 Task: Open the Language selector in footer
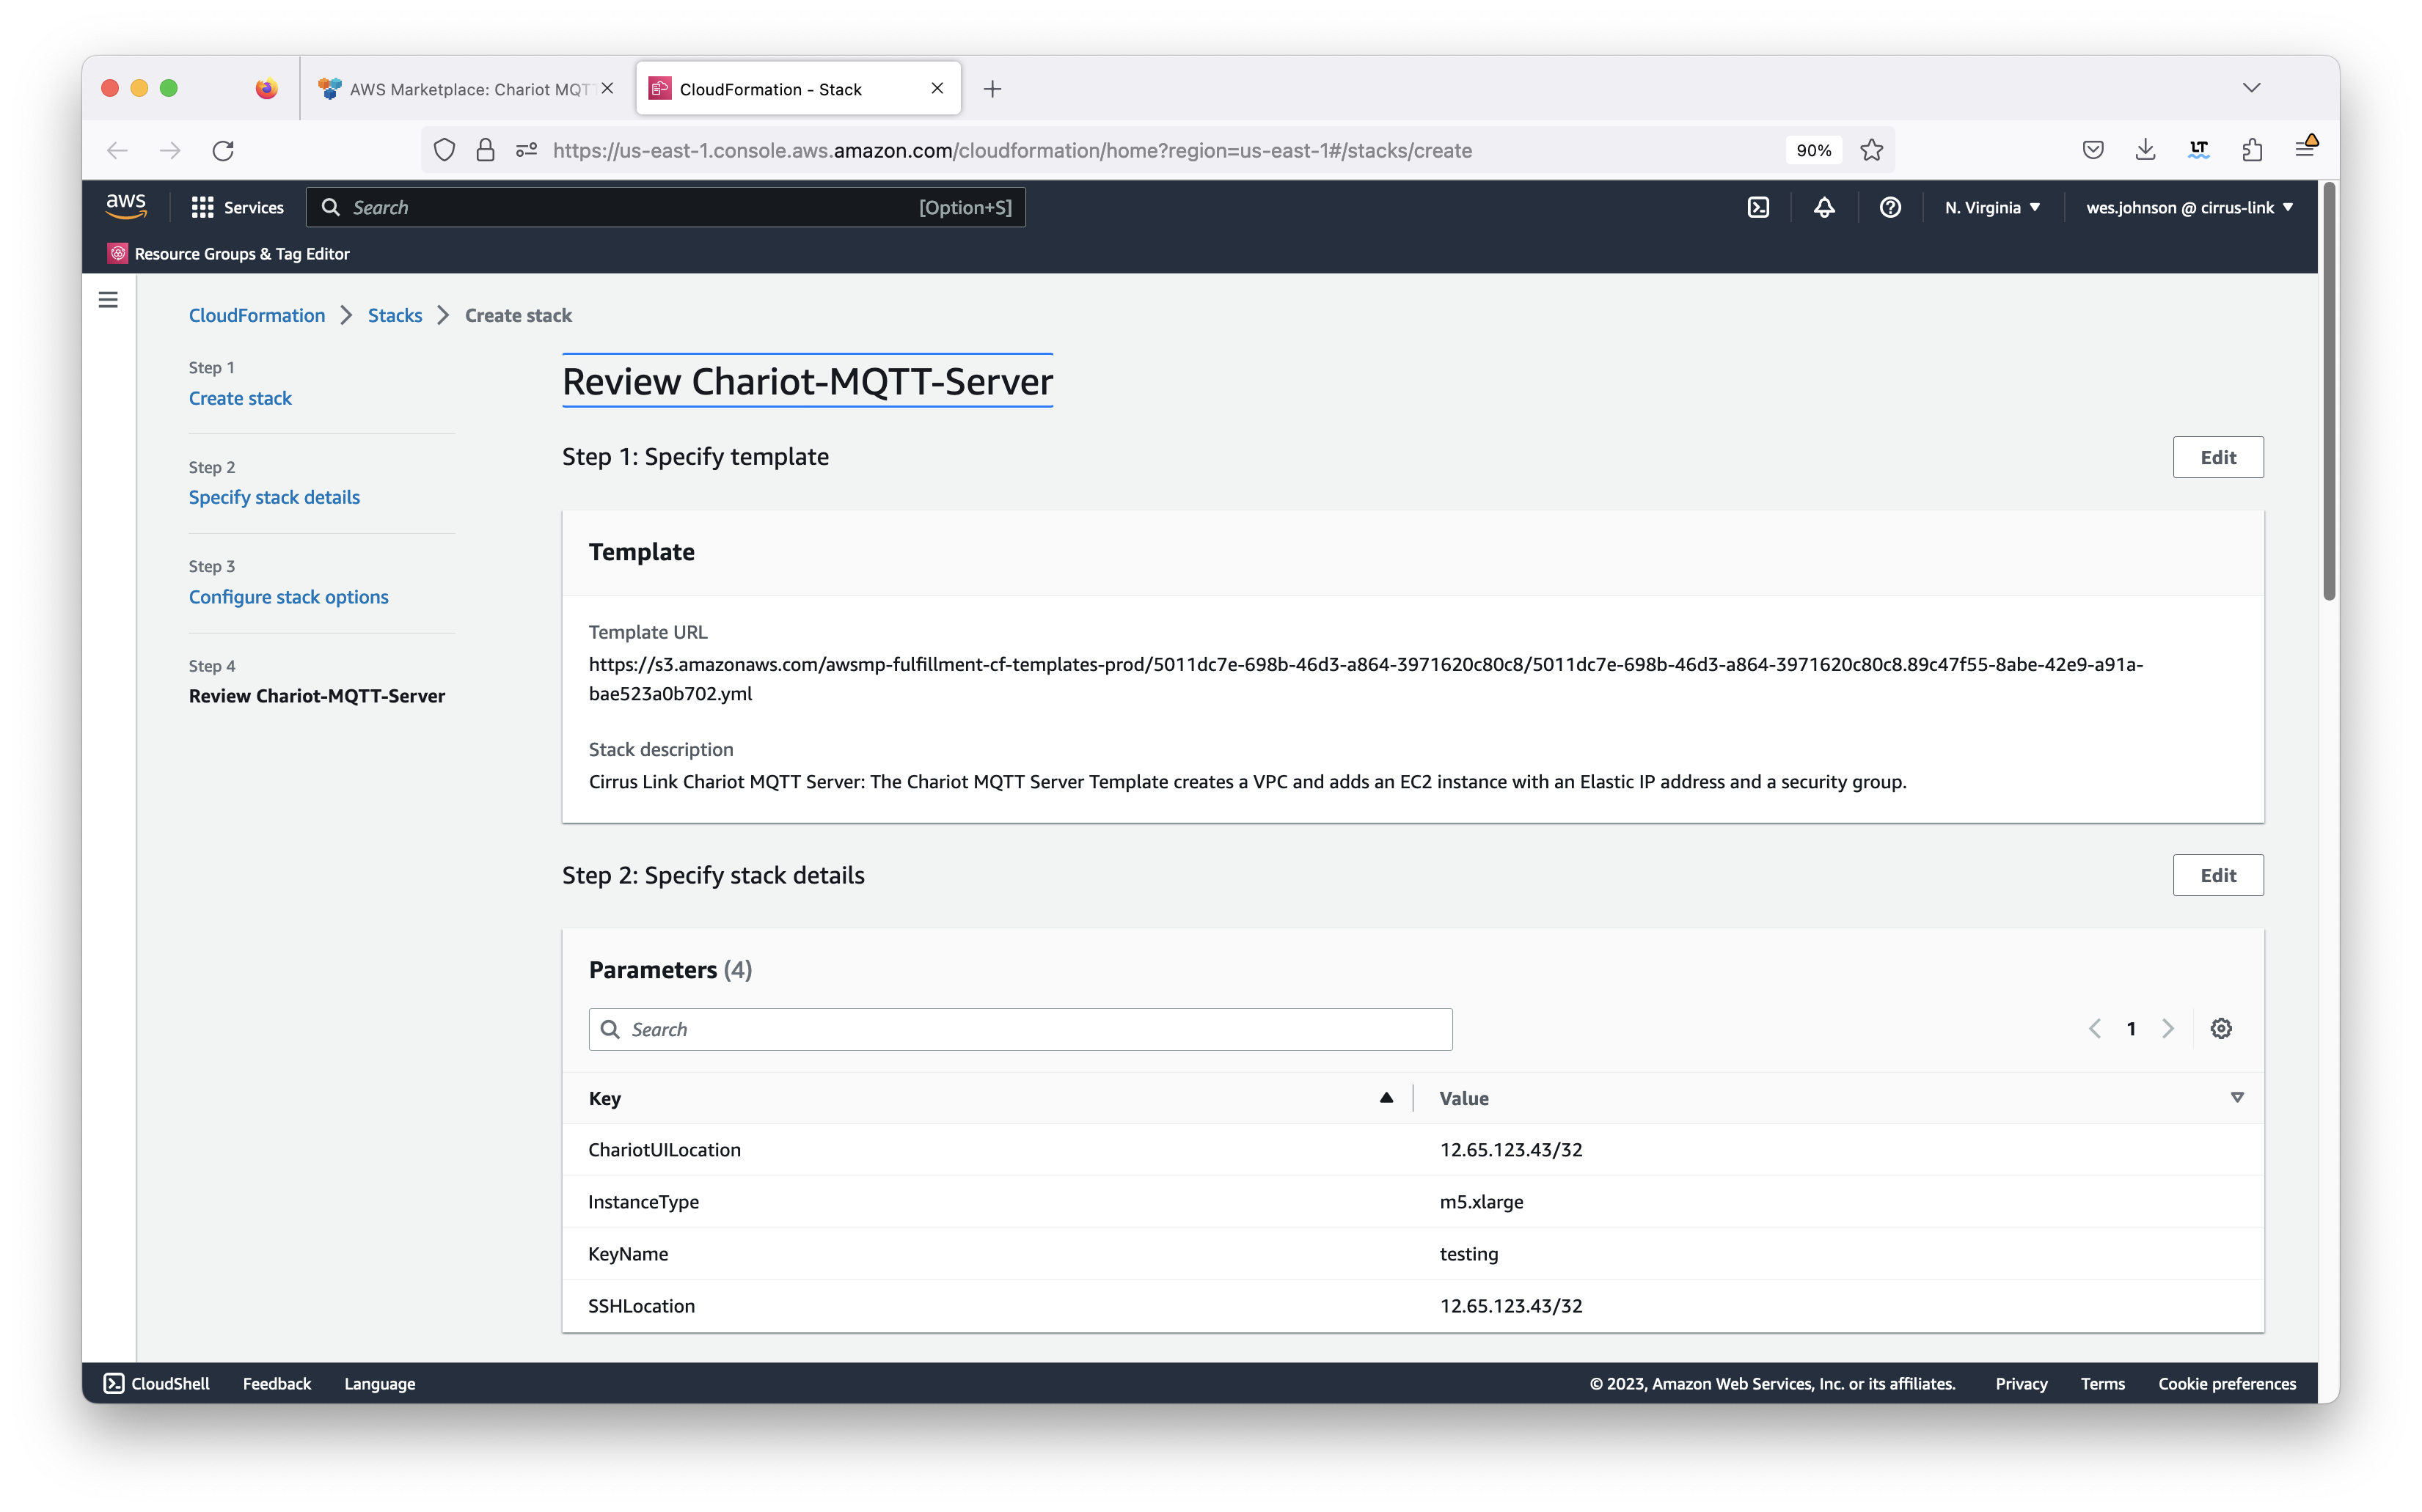click(380, 1383)
